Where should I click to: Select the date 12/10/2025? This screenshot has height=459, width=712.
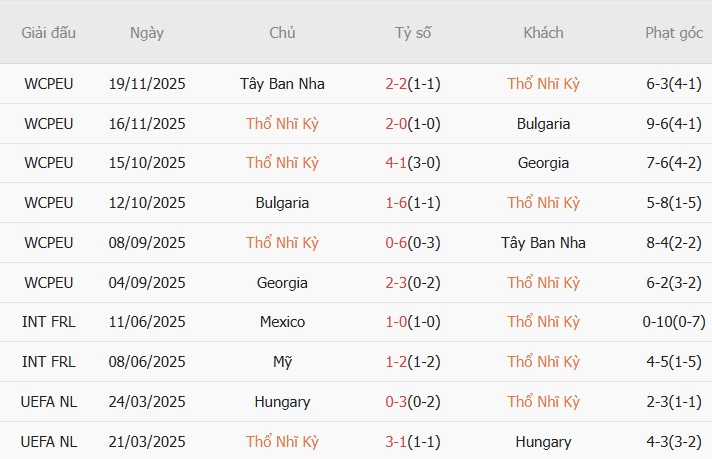point(147,203)
